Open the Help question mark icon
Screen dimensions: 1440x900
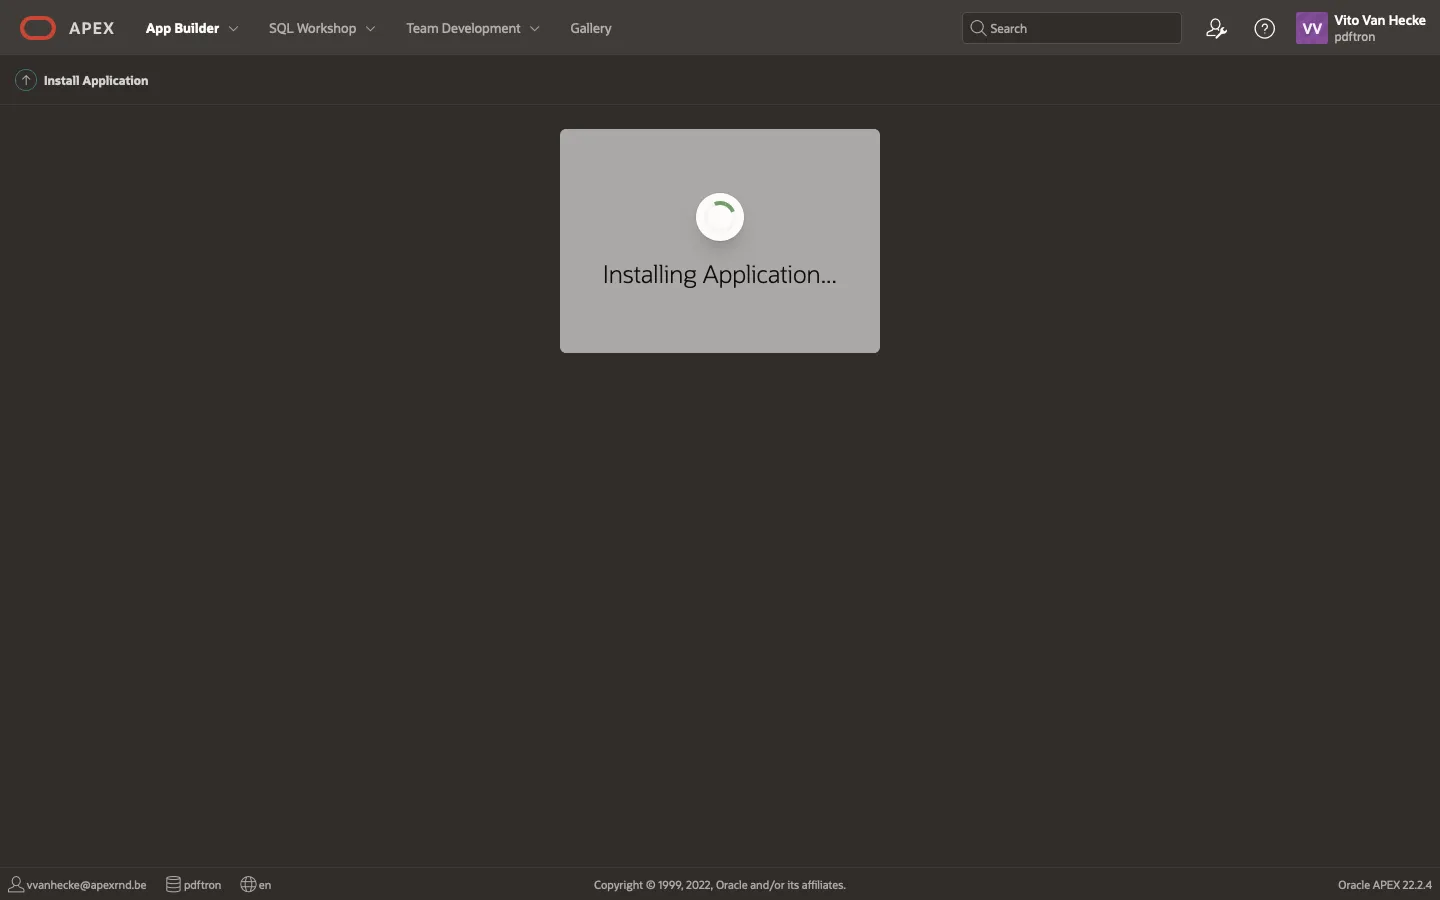[1264, 28]
